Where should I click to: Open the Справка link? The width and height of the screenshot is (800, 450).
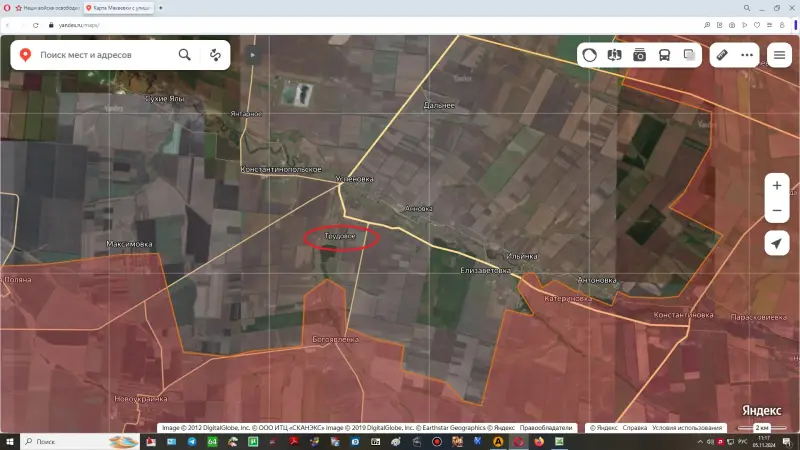[x=634, y=428]
